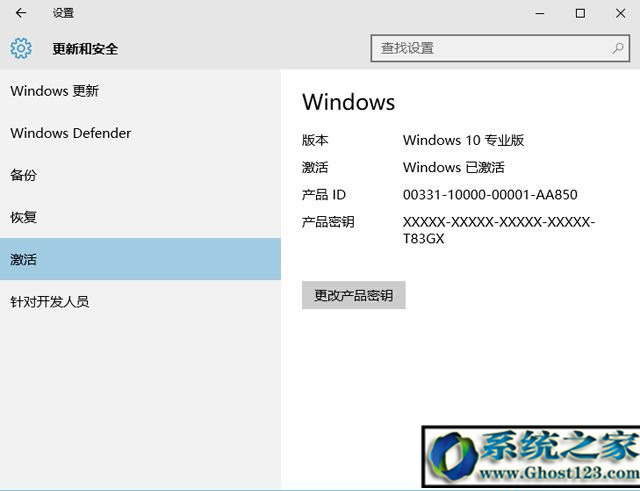Screen dimensions: 640x491
Task: Open the Windows 更新 section
Action: coord(140,91)
